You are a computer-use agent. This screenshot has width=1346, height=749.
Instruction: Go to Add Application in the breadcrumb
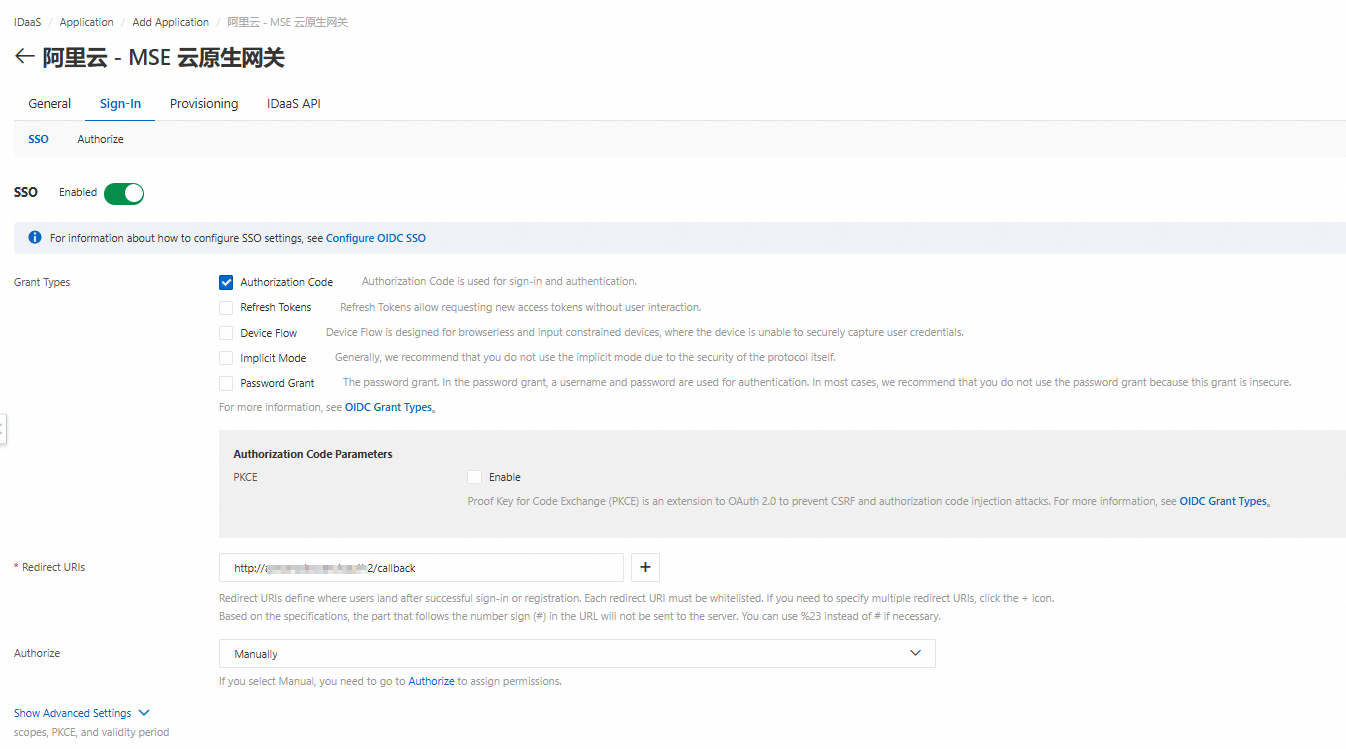(x=171, y=22)
